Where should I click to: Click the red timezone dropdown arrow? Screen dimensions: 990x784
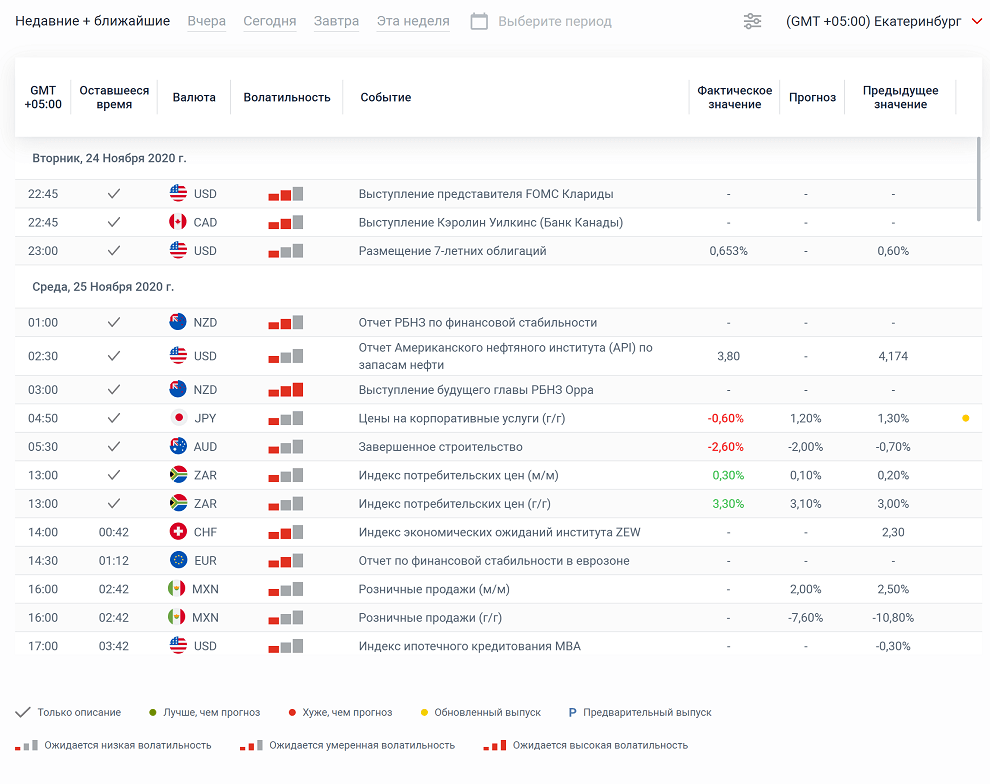977,21
